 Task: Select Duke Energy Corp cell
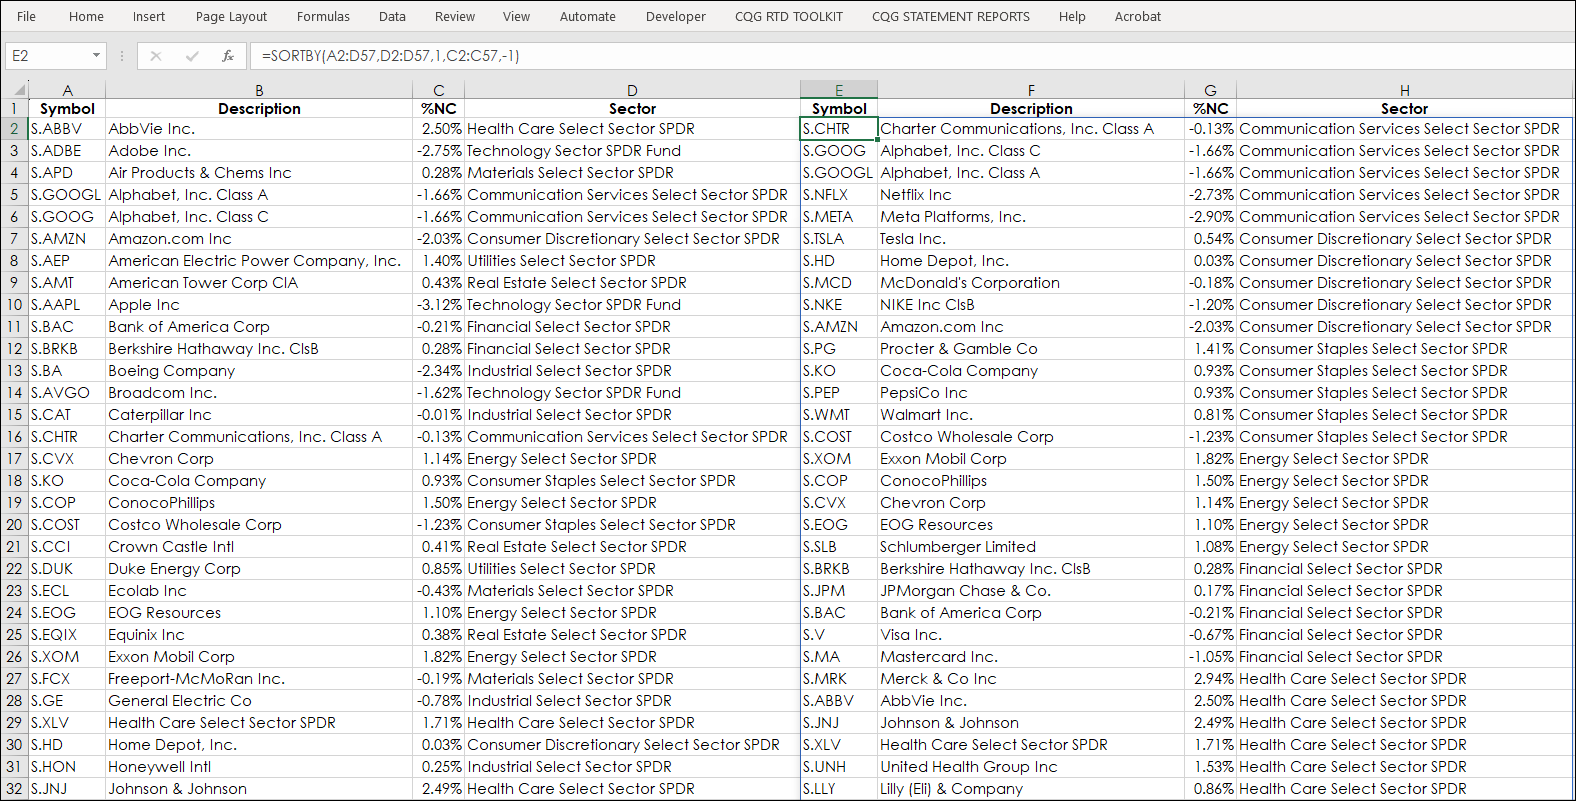[x=259, y=569]
